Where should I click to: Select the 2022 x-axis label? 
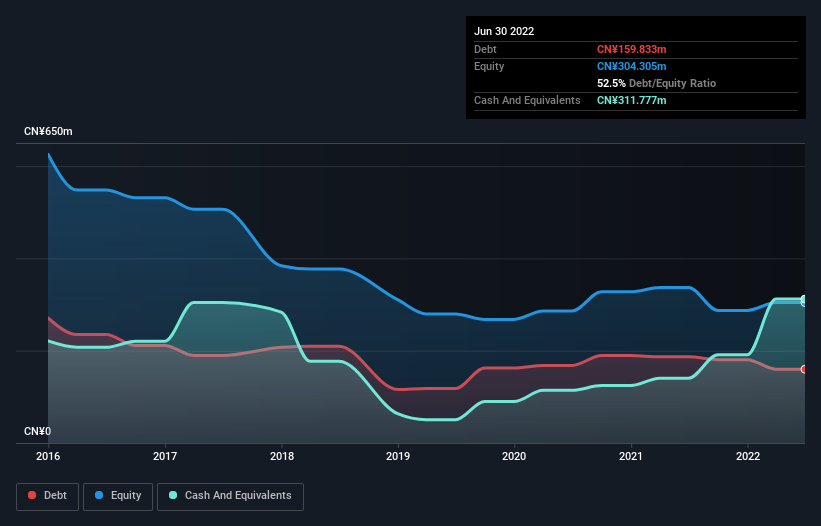748,456
